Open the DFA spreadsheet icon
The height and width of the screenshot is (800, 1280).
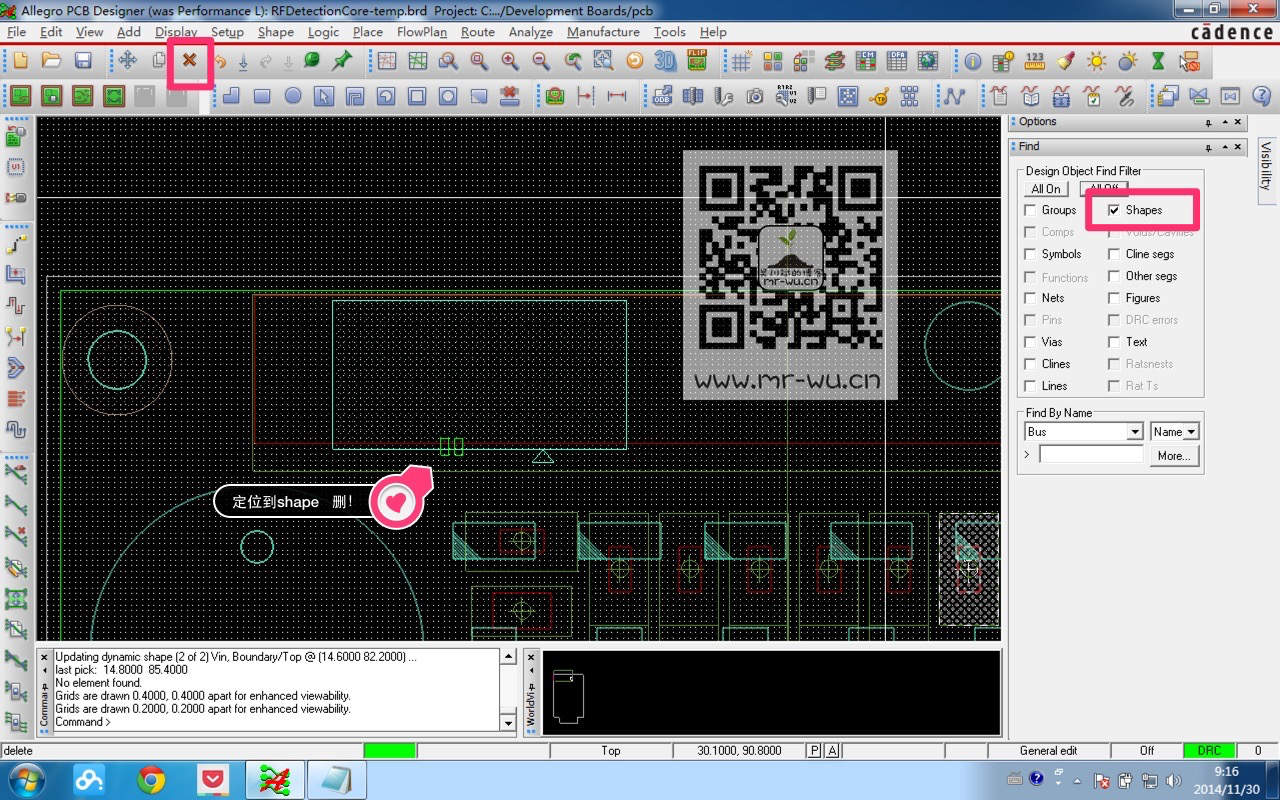coord(897,61)
